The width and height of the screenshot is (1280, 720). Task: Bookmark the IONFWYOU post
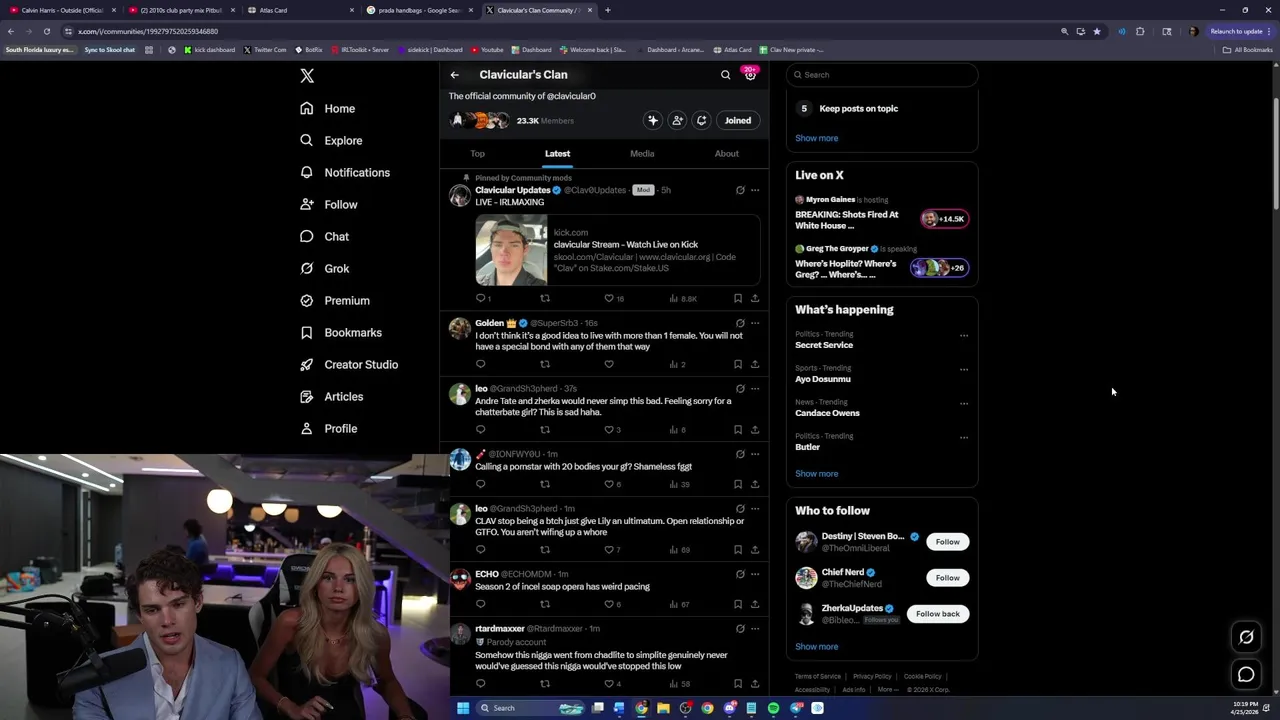pyautogui.click(x=738, y=484)
